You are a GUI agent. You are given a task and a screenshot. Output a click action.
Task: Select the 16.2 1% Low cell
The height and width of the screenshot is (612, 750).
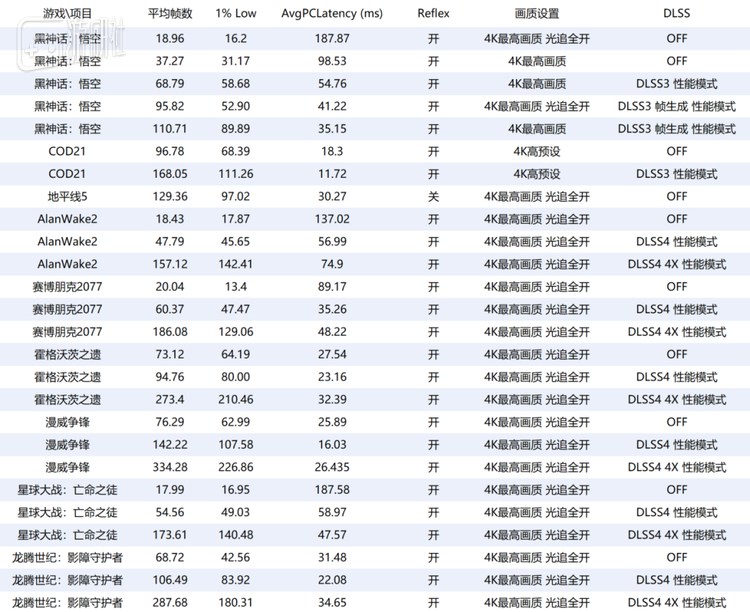[236, 38]
